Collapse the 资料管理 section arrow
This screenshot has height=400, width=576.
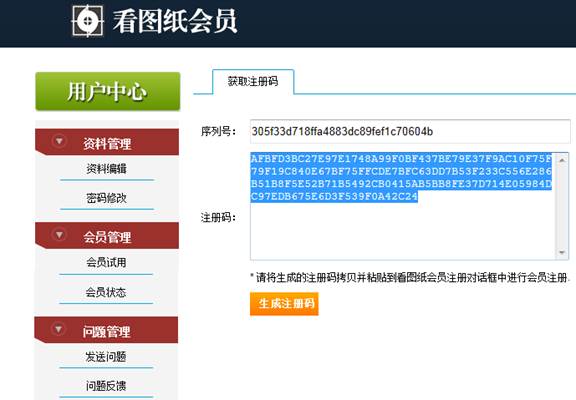coord(59,141)
